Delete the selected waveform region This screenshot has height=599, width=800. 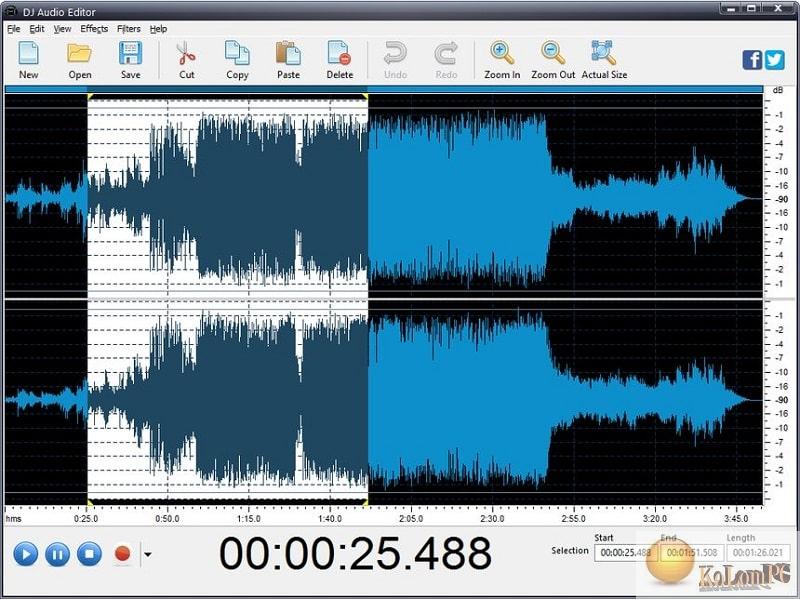pyautogui.click(x=340, y=60)
